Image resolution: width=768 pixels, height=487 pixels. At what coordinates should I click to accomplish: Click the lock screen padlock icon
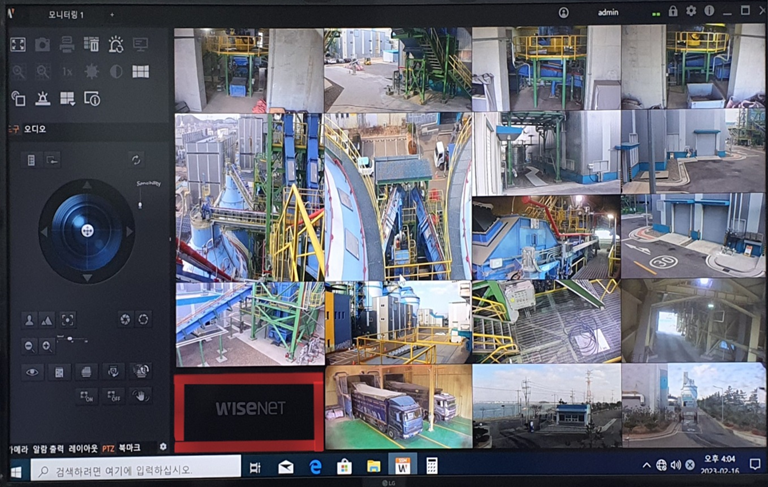click(x=672, y=12)
